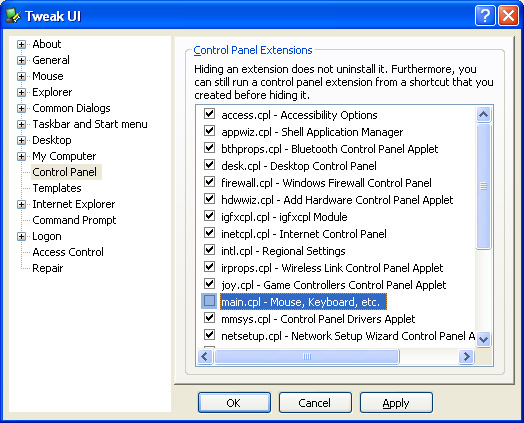Click the Tweak UI title bar icon
This screenshot has width=524, height=423.
(13, 16)
